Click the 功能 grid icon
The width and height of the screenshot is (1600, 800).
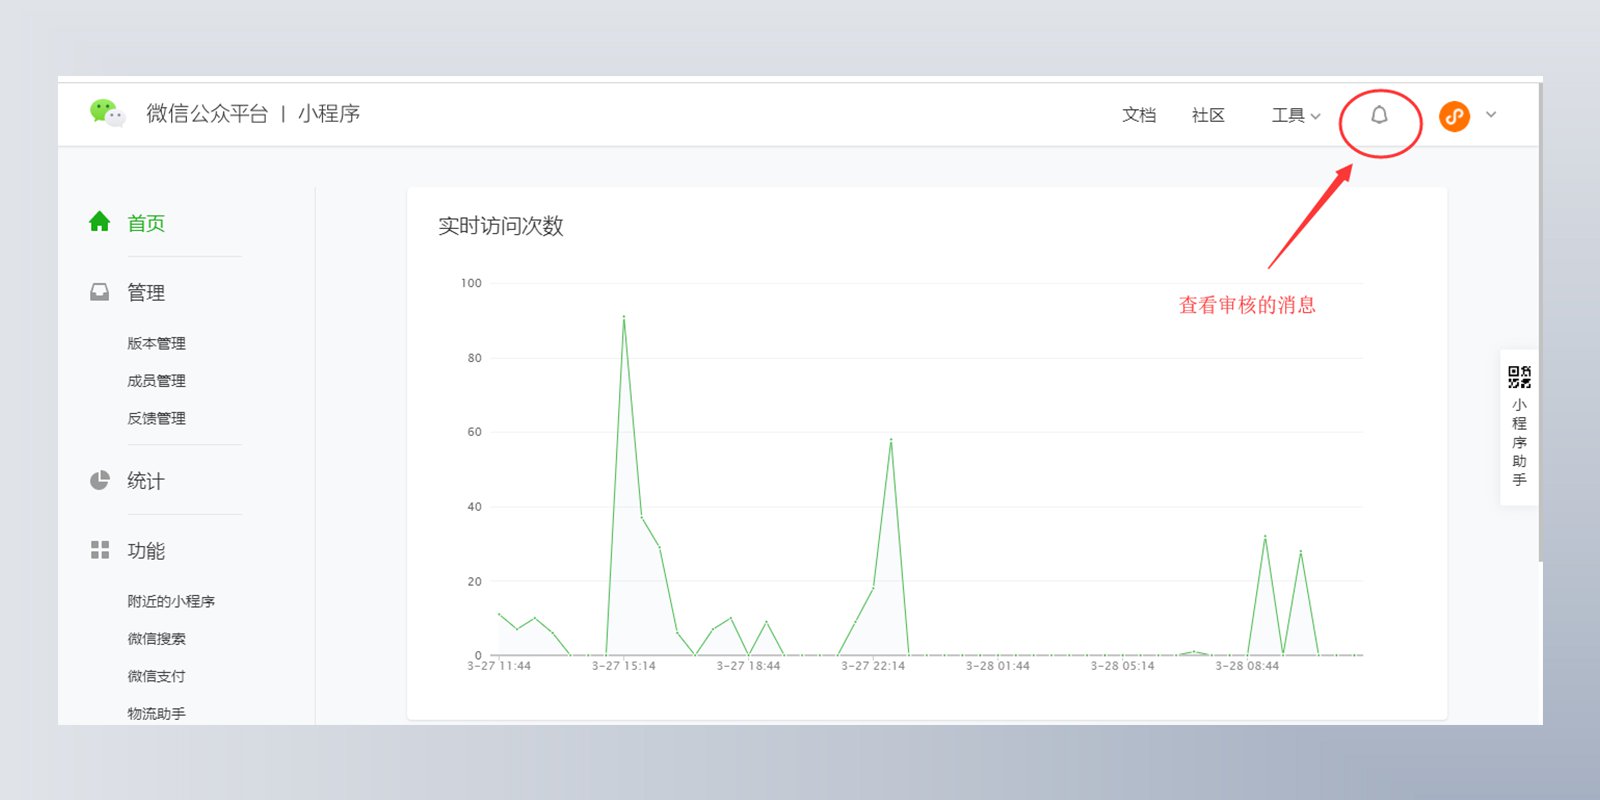pos(99,550)
